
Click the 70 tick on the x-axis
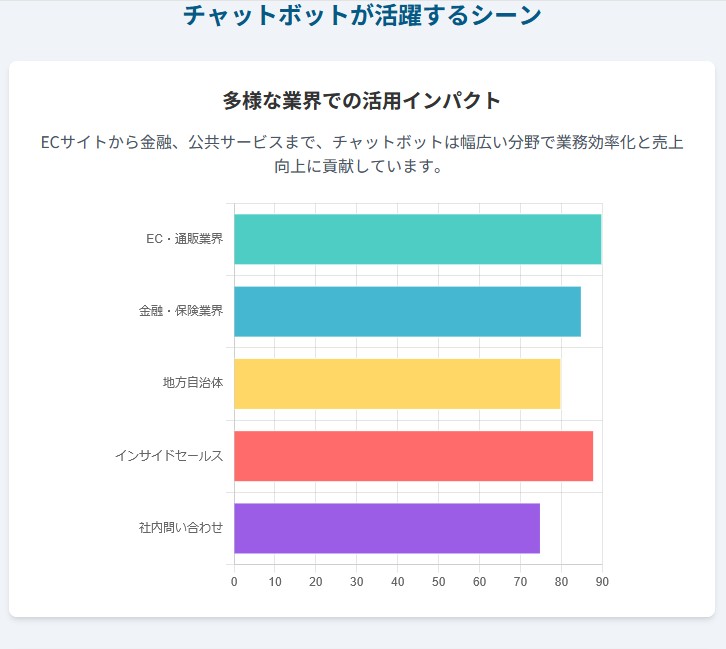pyautogui.click(x=520, y=582)
